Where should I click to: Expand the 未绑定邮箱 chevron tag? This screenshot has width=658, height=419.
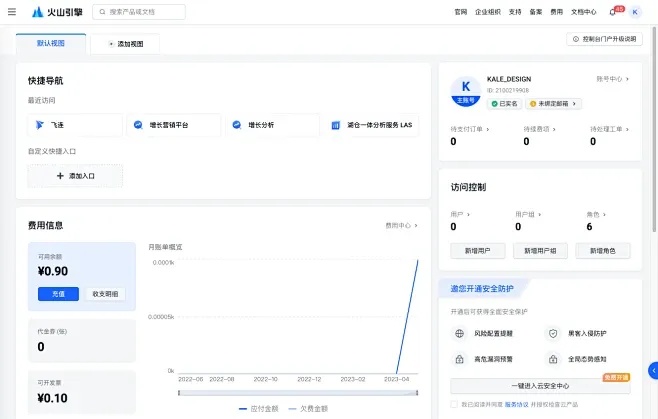pos(553,104)
